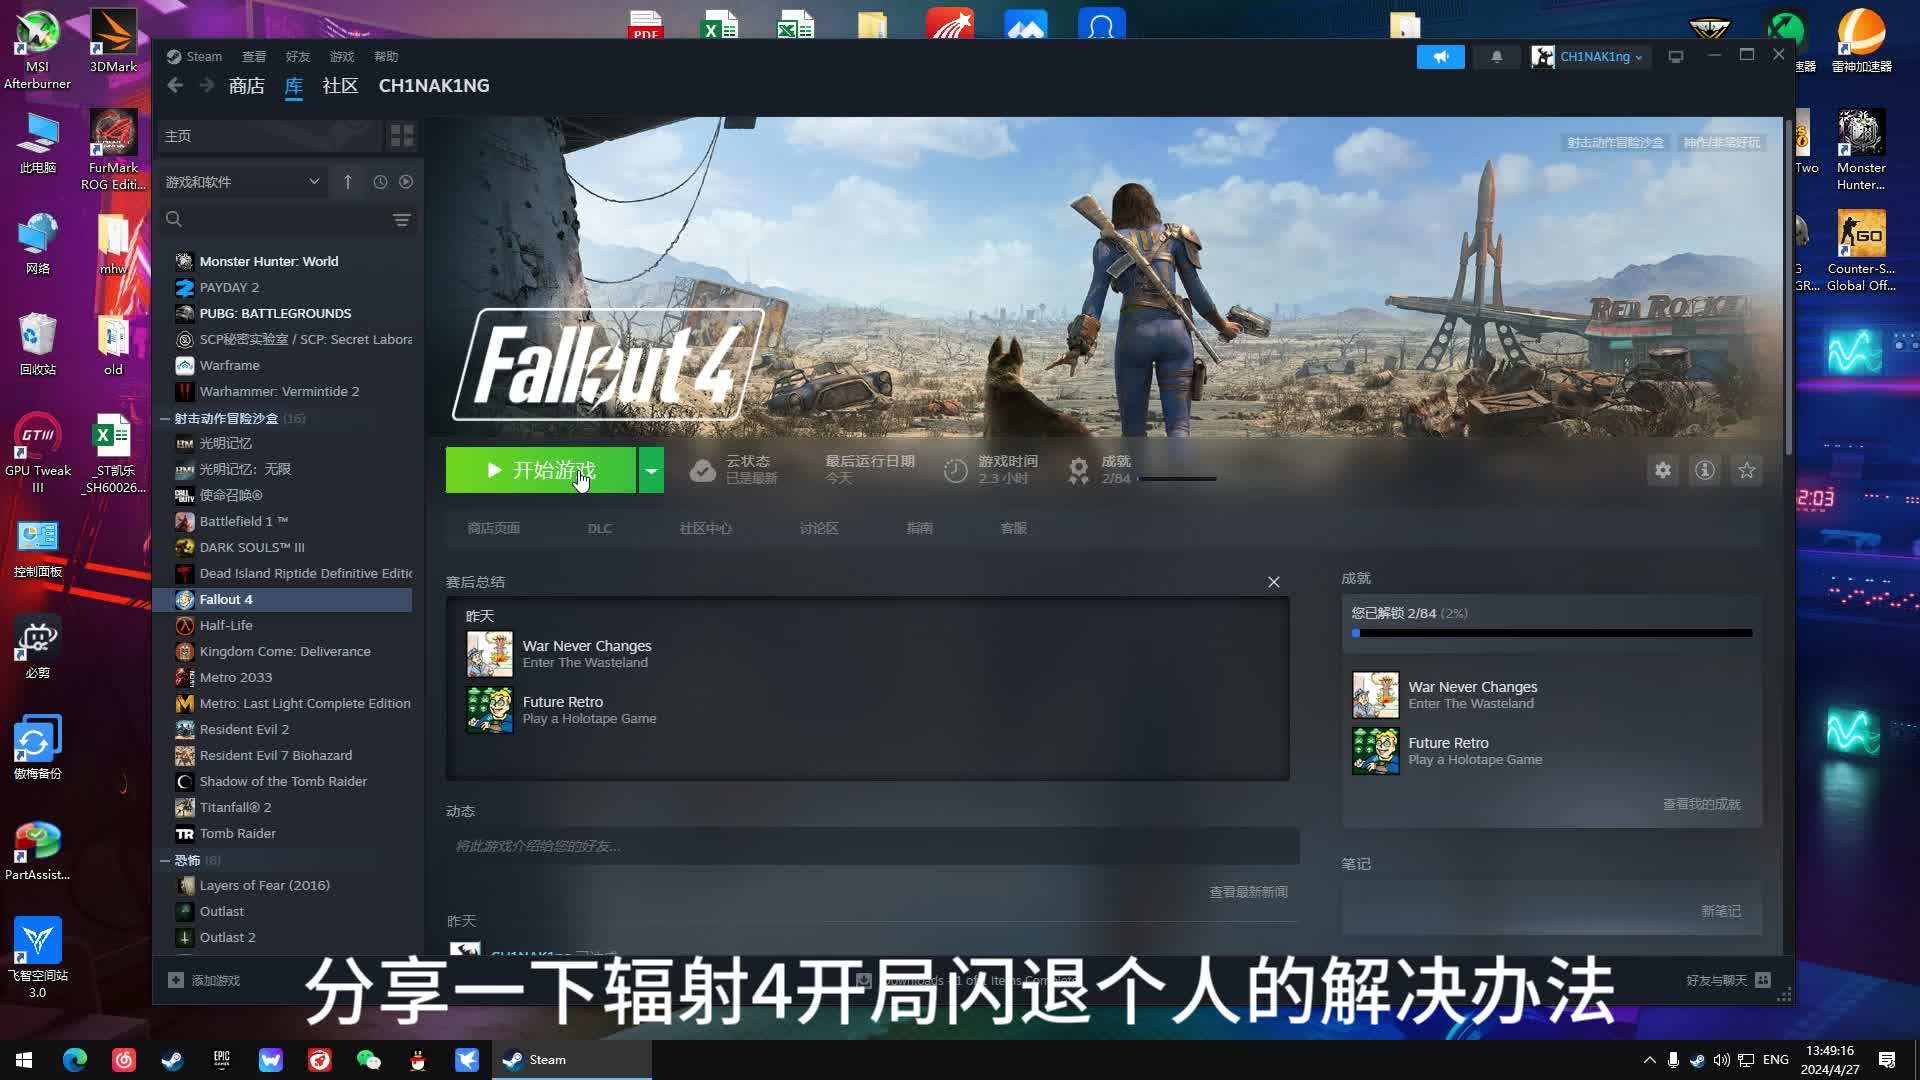Collapse the 恐怖 category

(165, 860)
